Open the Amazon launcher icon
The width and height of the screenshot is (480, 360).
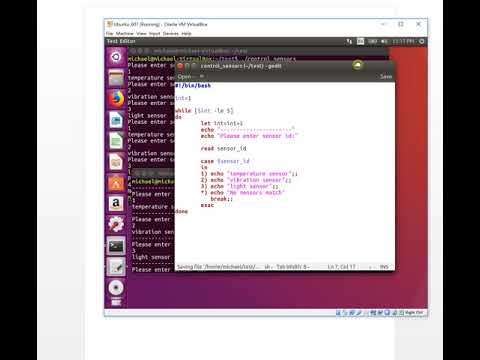click(116, 204)
